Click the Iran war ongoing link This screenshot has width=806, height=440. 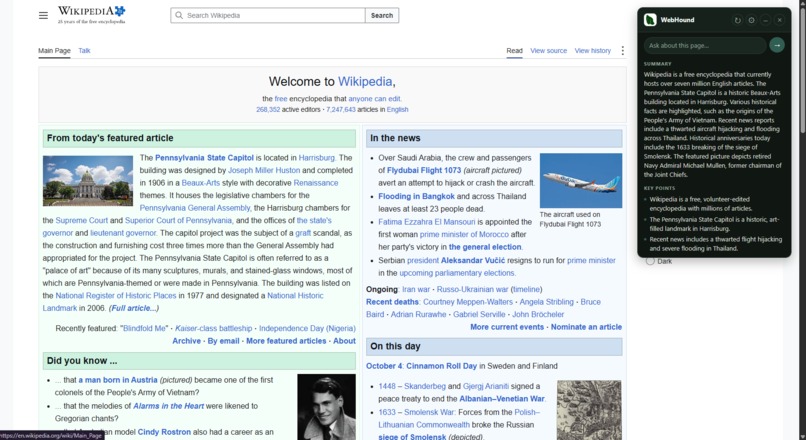click(416, 289)
